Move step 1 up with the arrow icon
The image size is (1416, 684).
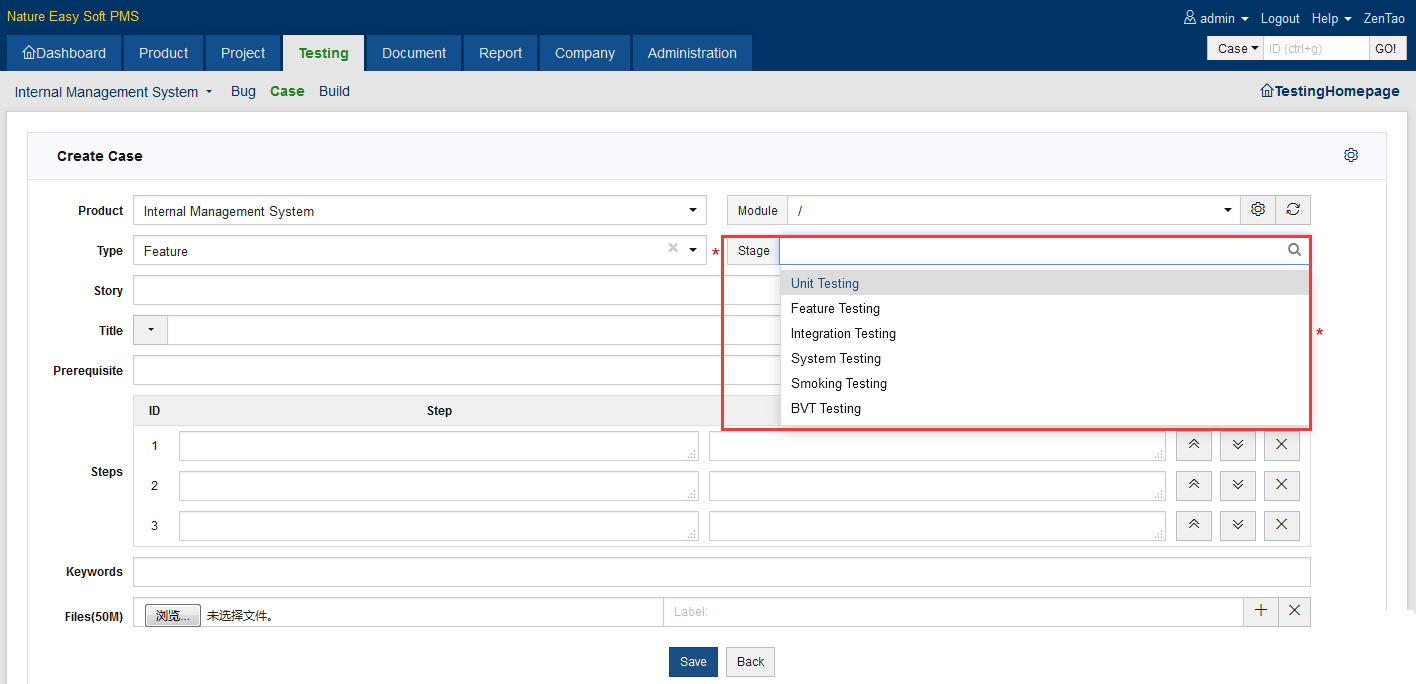point(1193,446)
